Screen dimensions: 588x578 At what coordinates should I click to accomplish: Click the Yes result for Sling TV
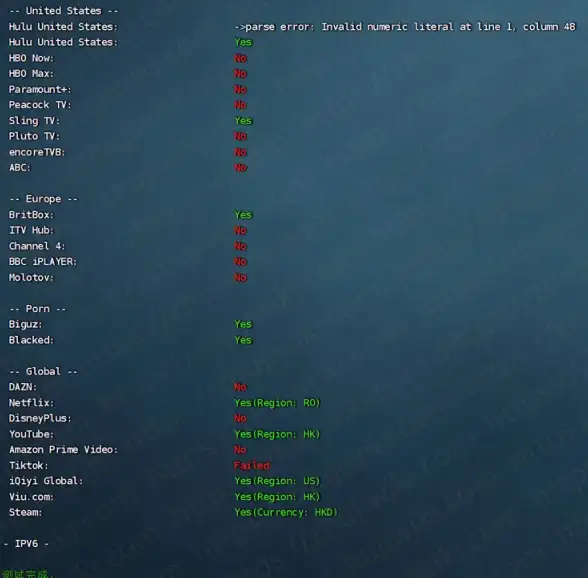243,121
